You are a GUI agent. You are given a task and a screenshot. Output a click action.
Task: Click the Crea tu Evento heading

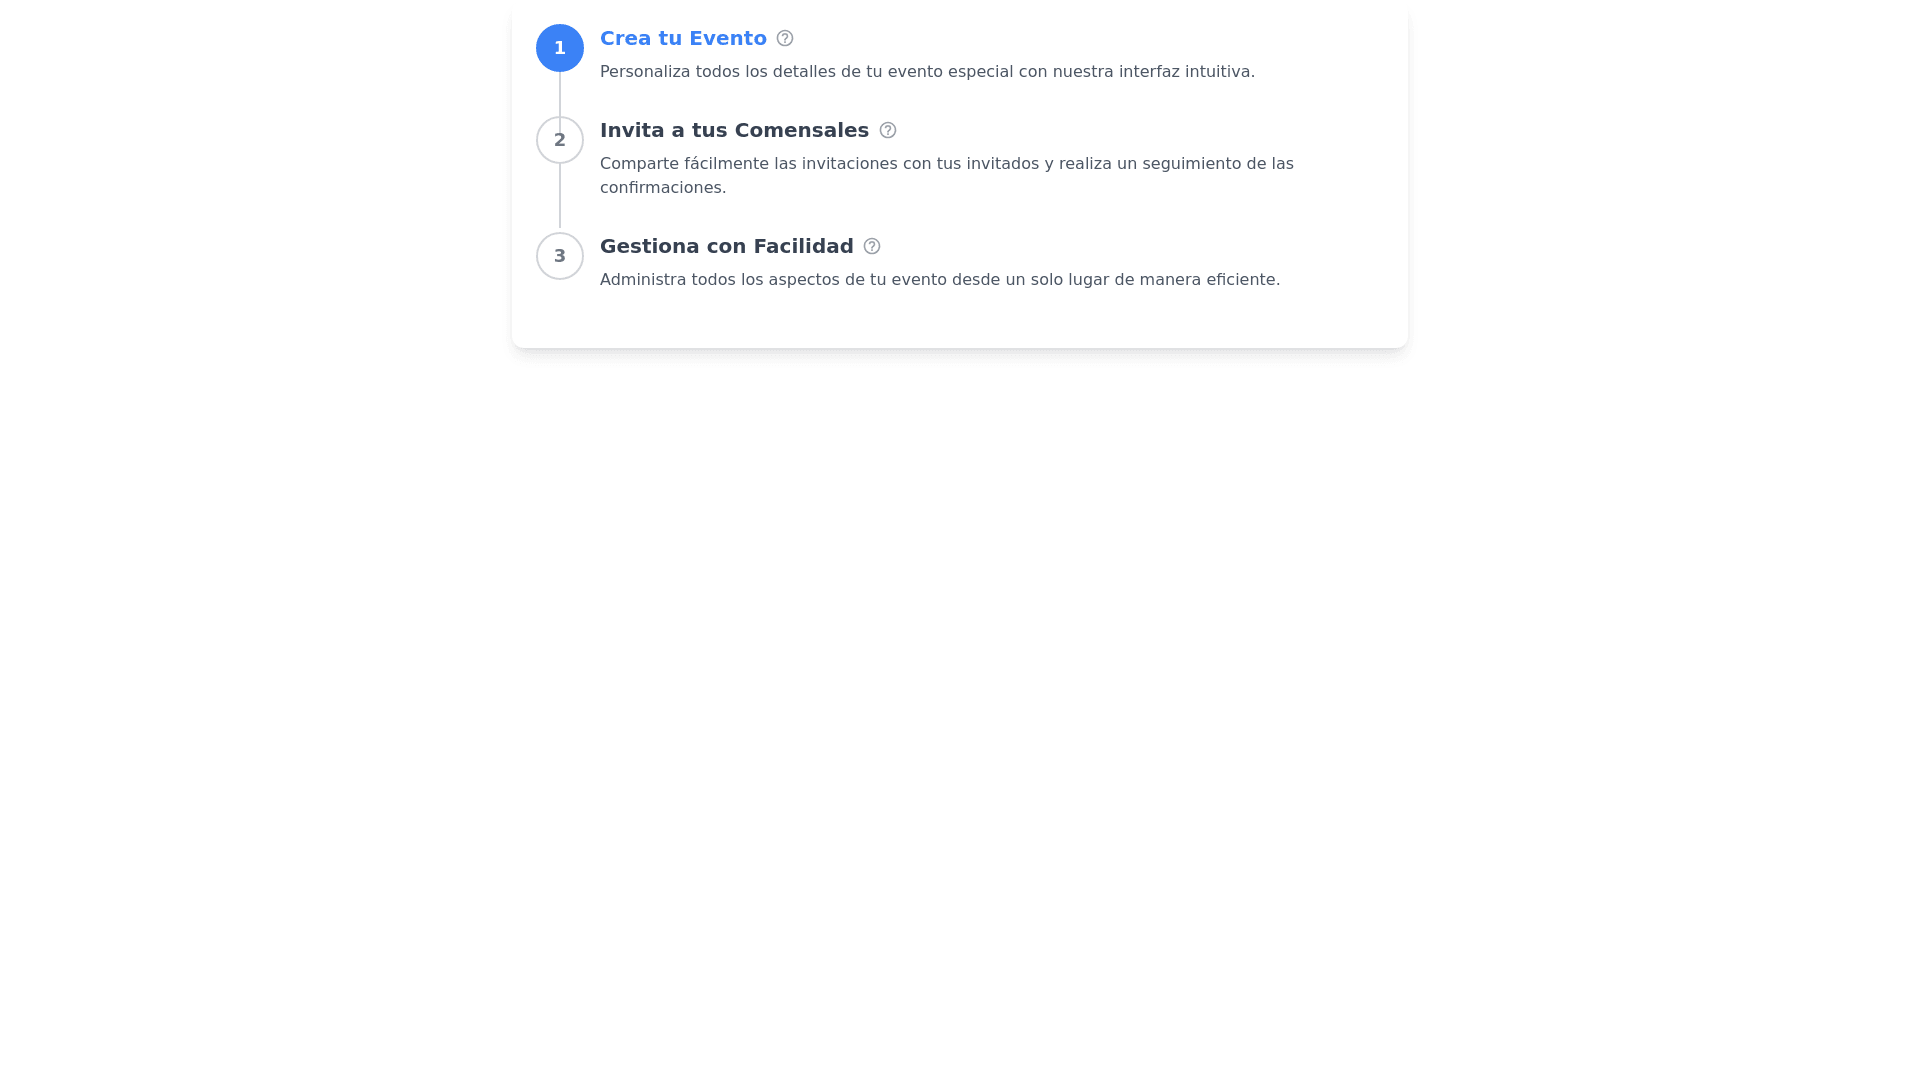tap(683, 39)
